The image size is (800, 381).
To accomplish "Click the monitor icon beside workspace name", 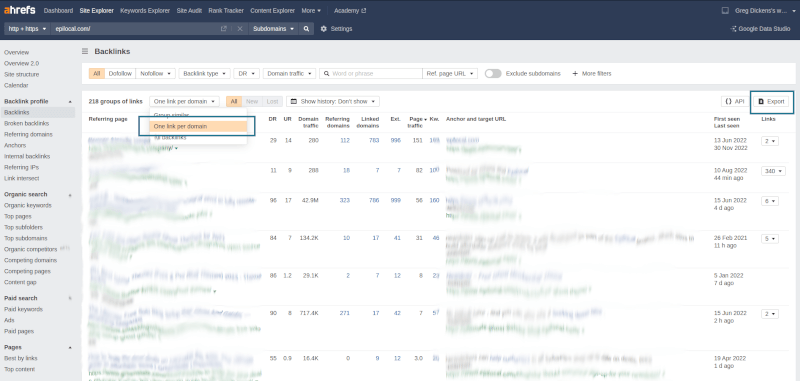I will click(725, 10).
